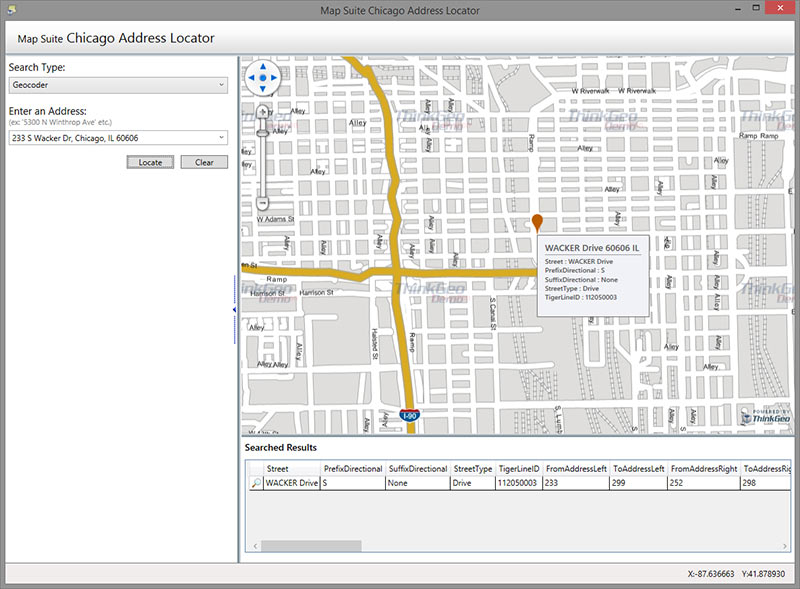
Task: Click the center dot of the pan control
Action: [263, 78]
